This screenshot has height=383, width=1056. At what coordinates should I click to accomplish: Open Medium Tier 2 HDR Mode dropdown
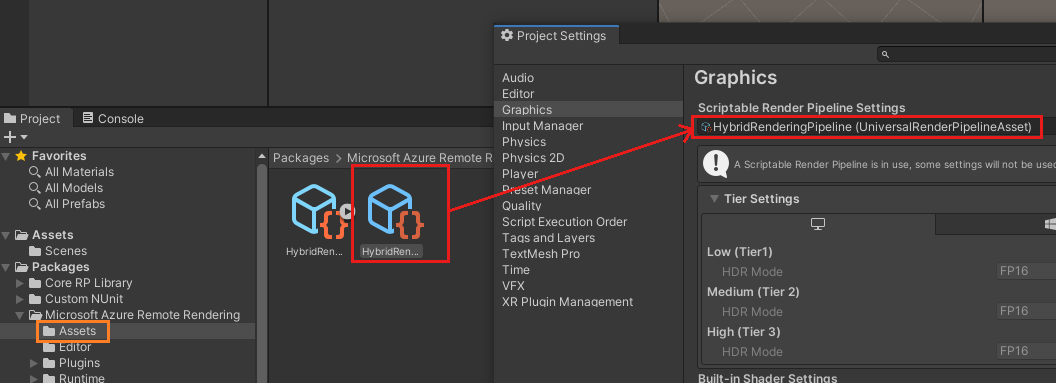[x=1026, y=311]
